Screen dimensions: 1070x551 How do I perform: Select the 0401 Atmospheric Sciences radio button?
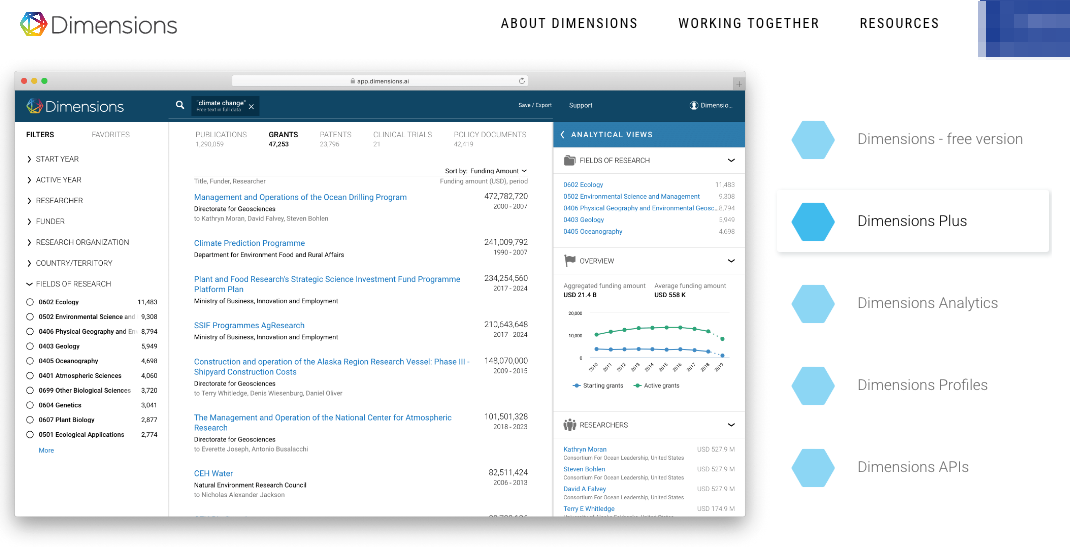click(30, 376)
